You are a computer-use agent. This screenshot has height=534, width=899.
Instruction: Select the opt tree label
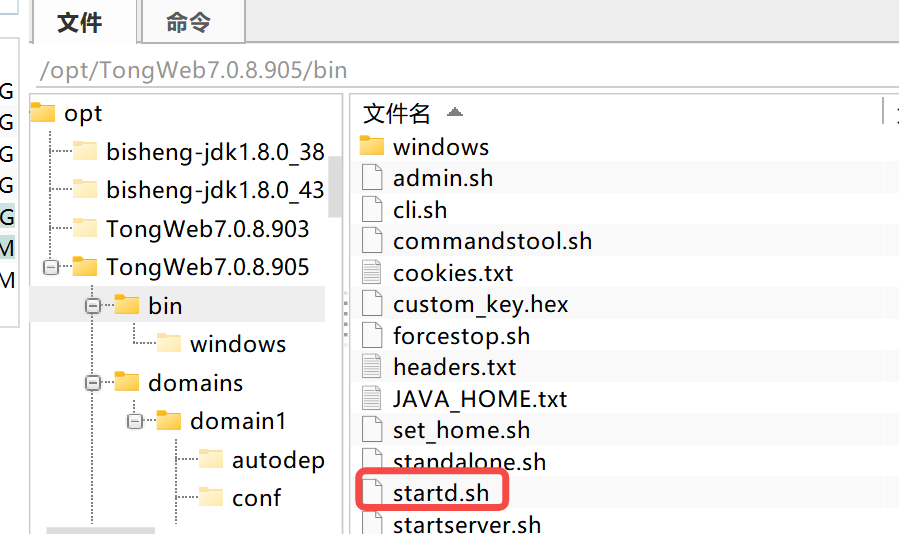(x=83, y=114)
